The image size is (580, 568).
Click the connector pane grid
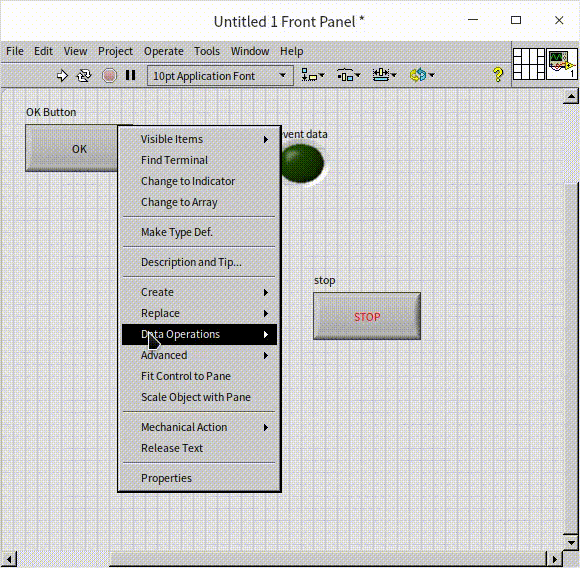click(529, 64)
